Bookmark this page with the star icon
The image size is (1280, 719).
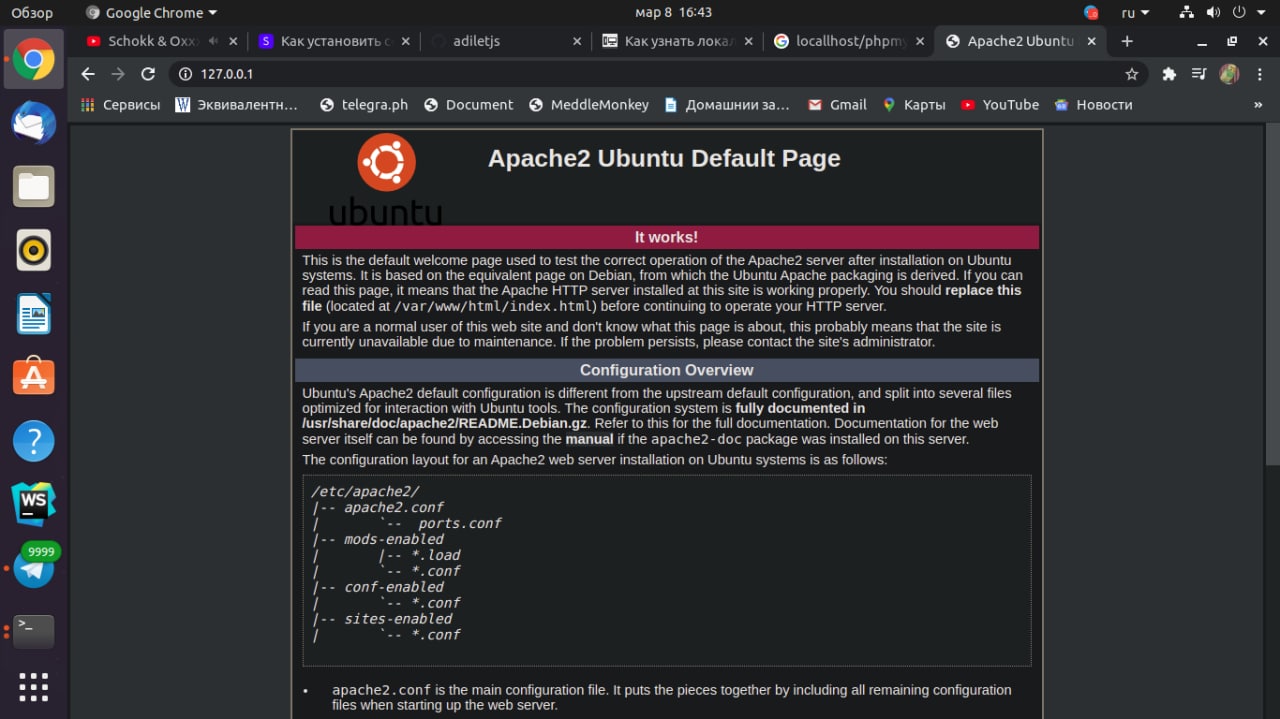click(x=1131, y=74)
